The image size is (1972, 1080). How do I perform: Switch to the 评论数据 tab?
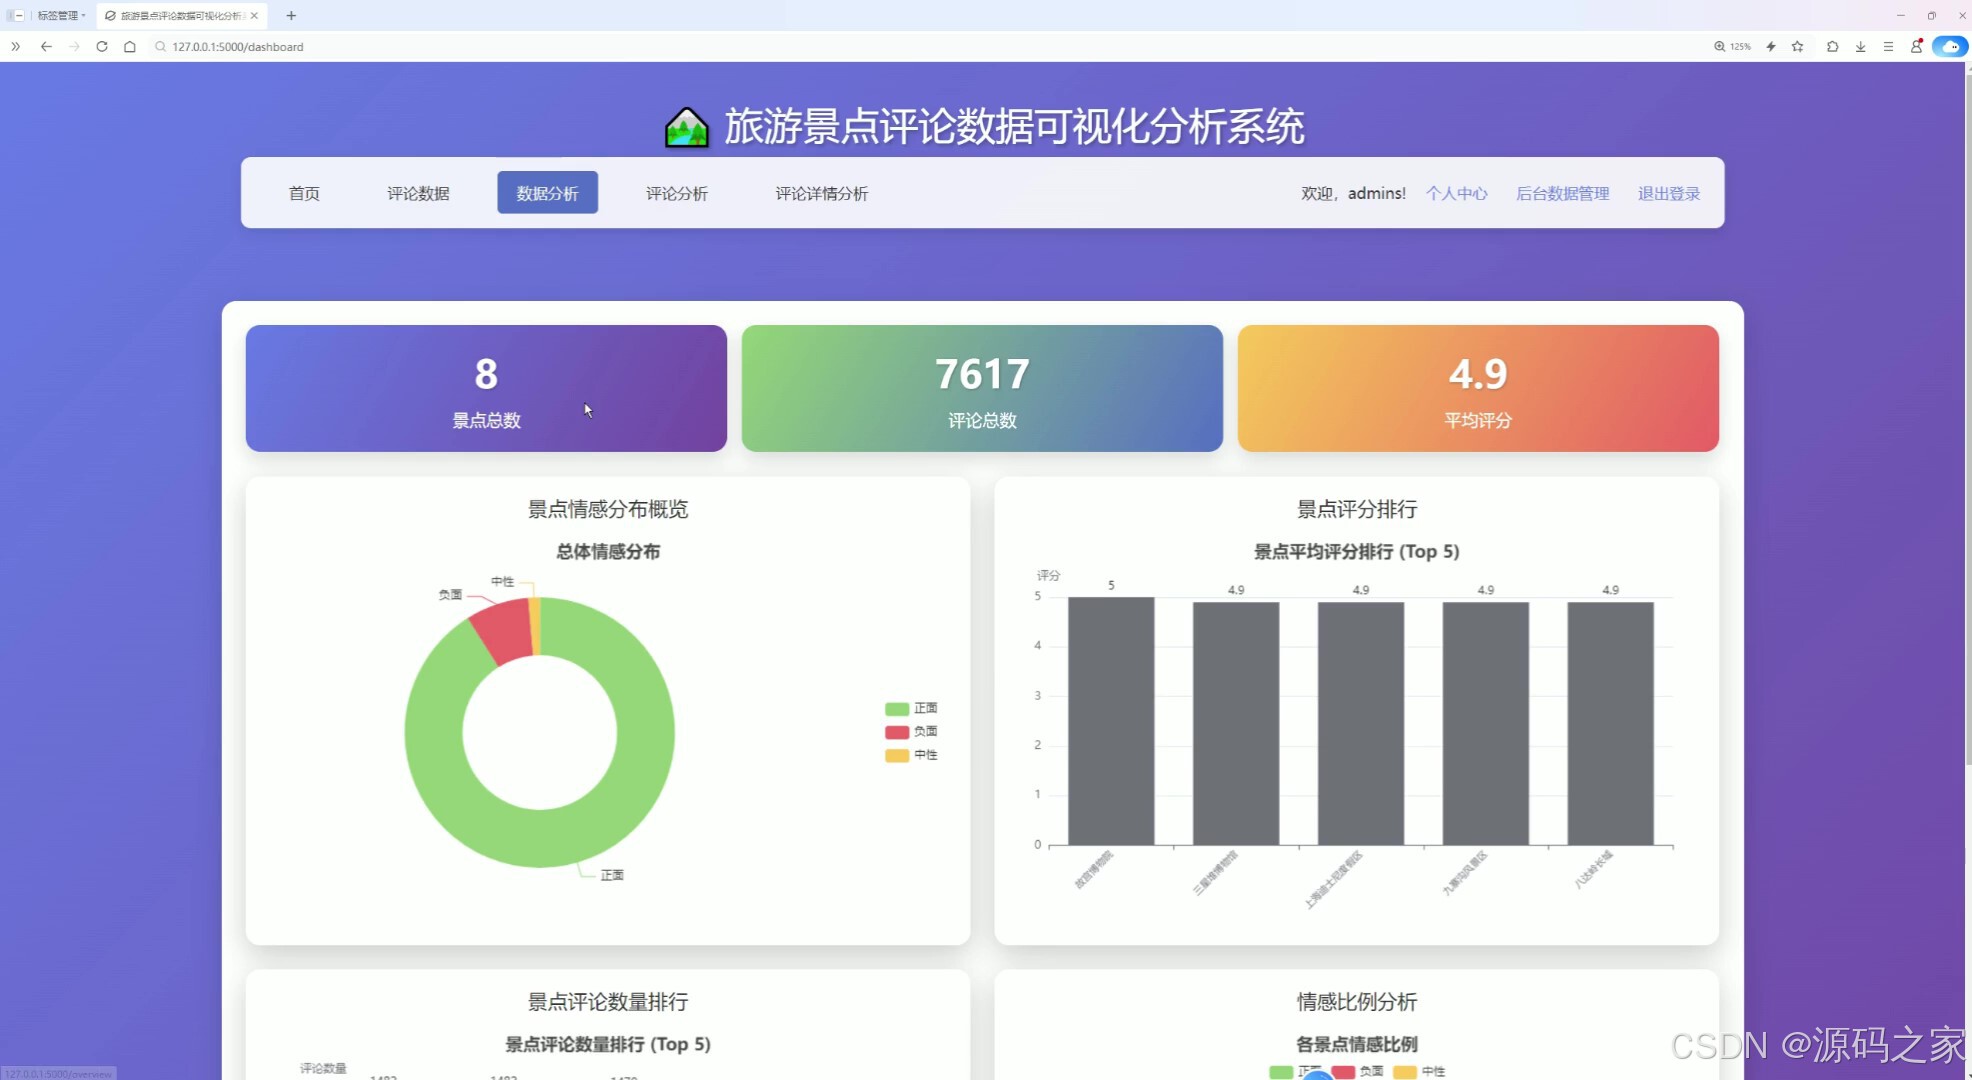pyautogui.click(x=418, y=193)
